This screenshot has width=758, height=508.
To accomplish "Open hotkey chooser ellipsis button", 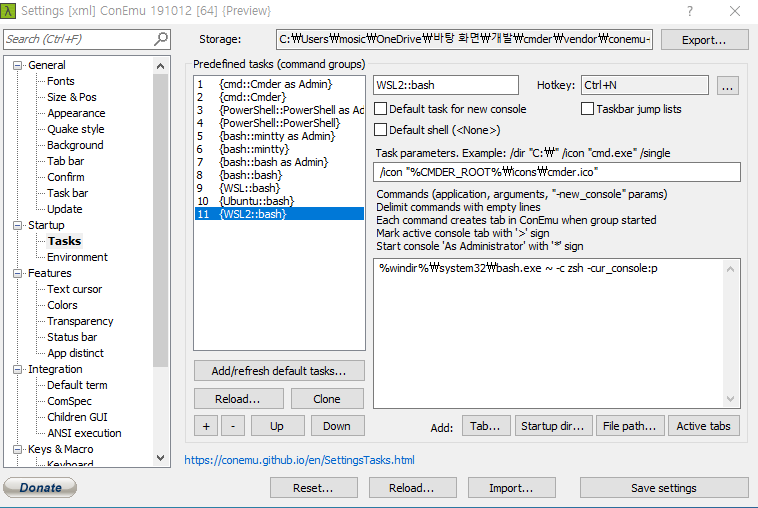I will click(728, 86).
